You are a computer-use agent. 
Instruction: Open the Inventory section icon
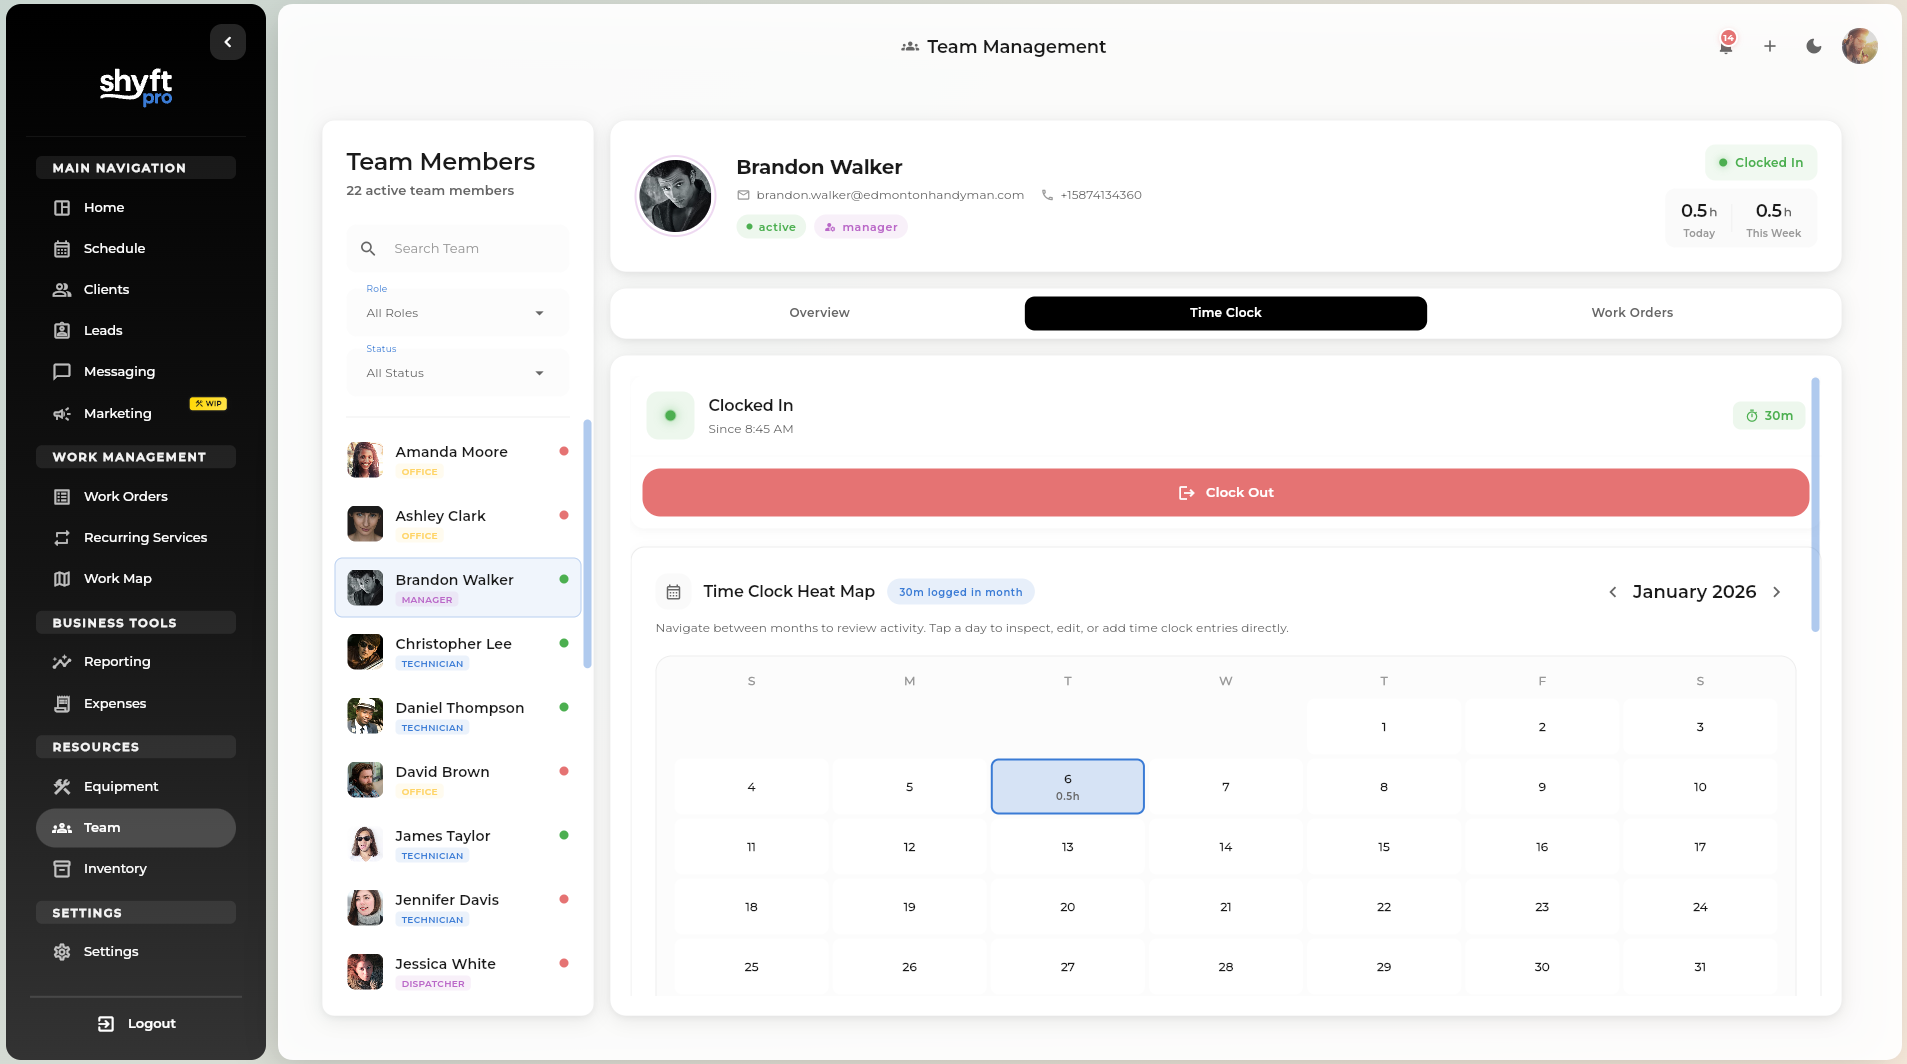[62, 868]
